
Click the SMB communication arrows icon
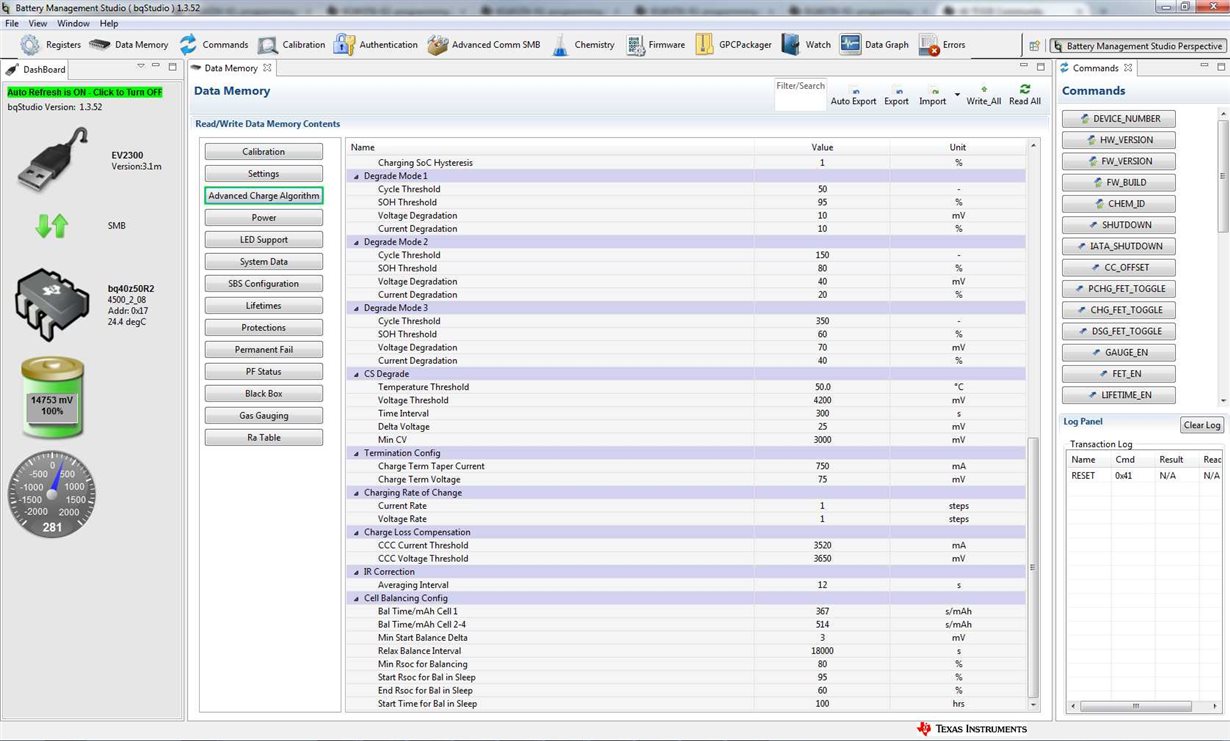click(x=51, y=226)
